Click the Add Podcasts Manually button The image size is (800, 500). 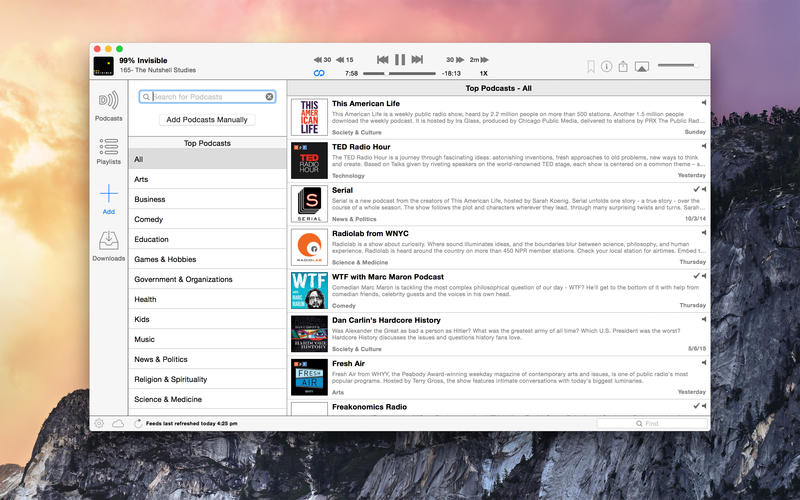pyautogui.click(x=207, y=120)
